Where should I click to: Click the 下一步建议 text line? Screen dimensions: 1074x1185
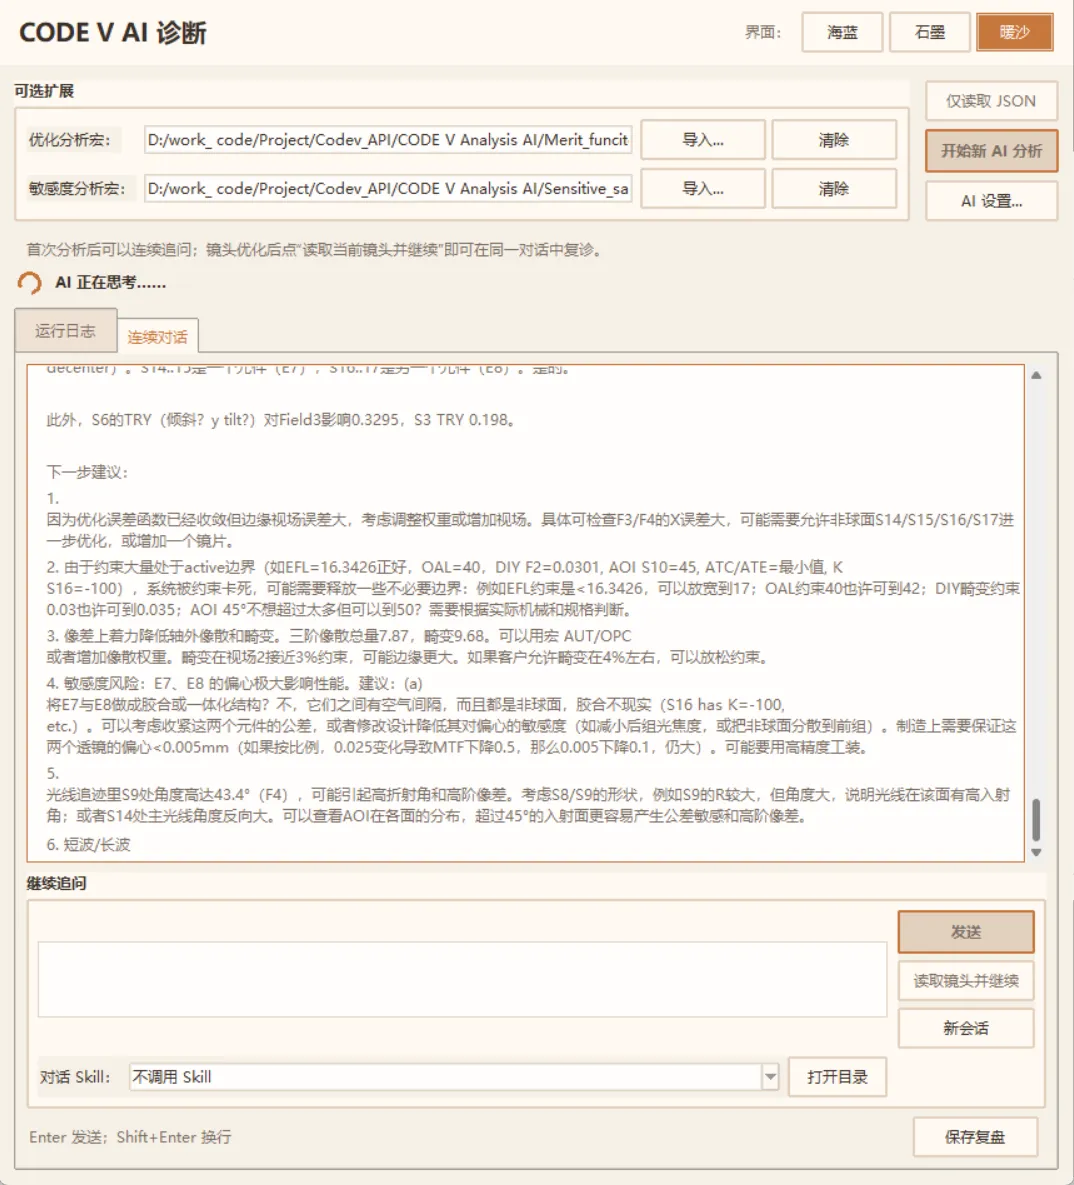[x=88, y=472]
